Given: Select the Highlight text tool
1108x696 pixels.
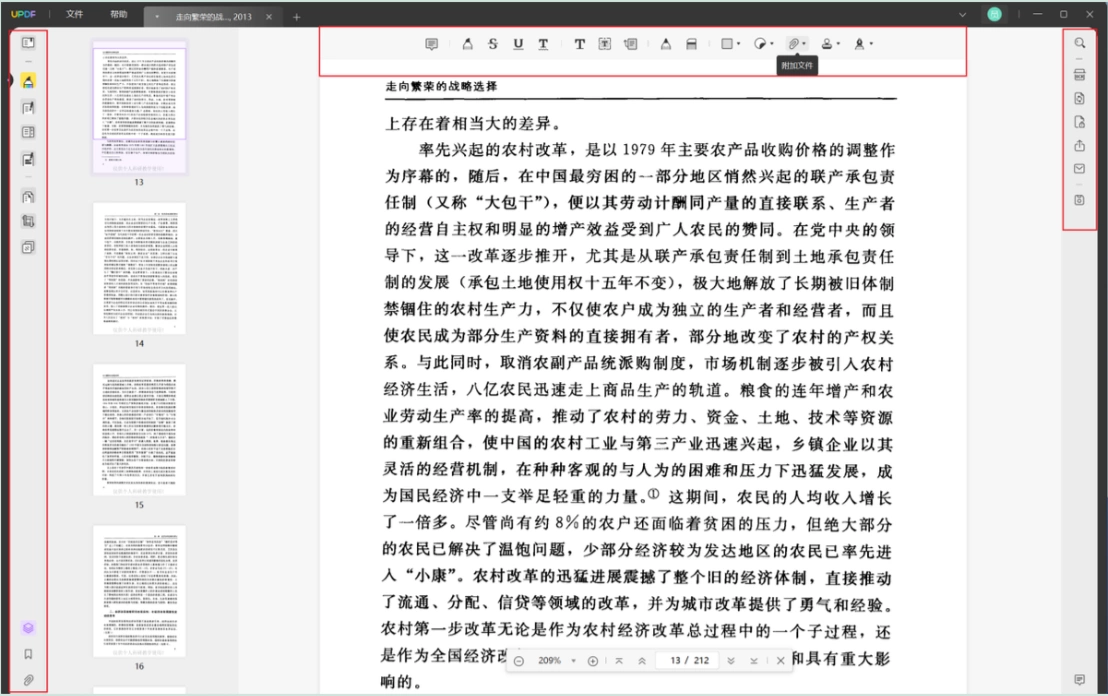Looking at the screenshot, I should (x=468, y=44).
